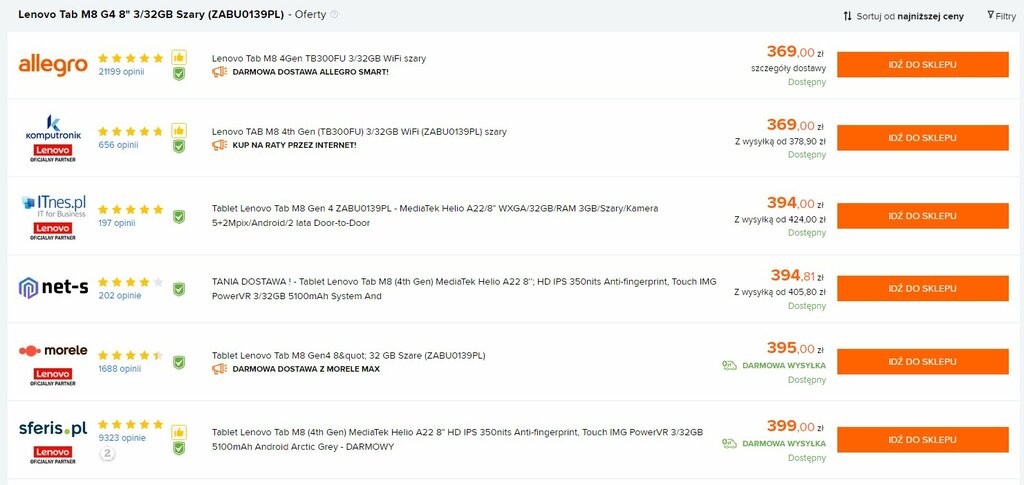Click green shield badge on Allegro offer
The image size is (1024, 485).
[x=179, y=74]
